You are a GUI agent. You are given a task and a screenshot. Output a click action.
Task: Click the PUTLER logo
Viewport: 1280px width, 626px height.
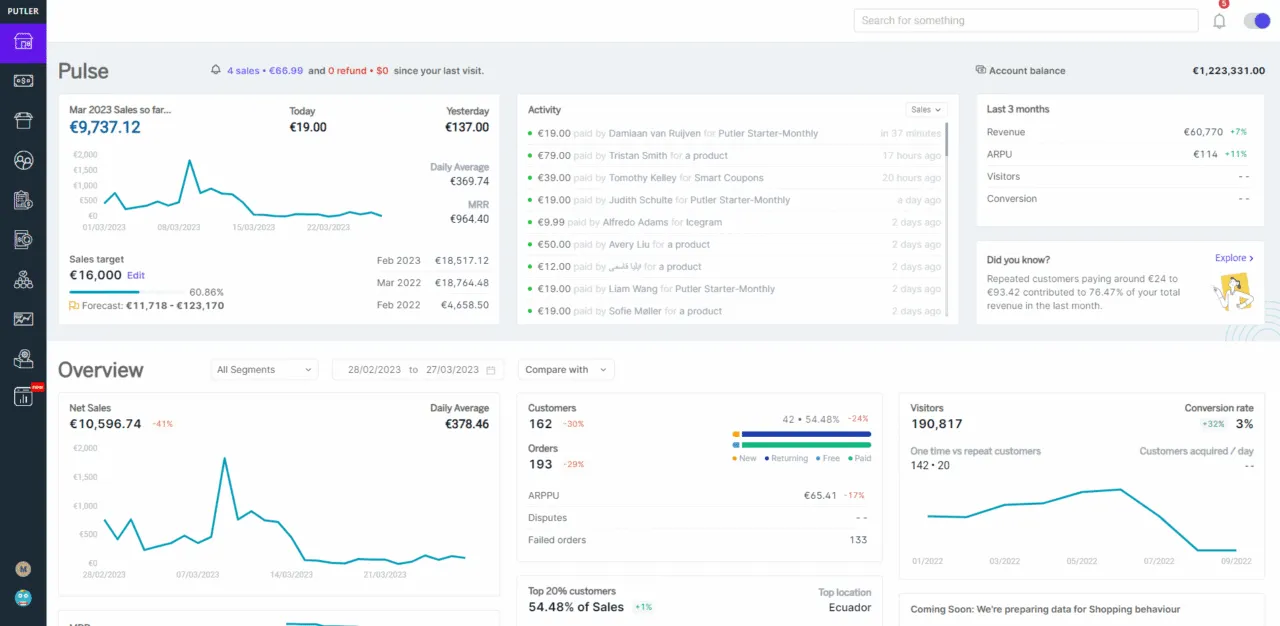[x=23, y=11]
